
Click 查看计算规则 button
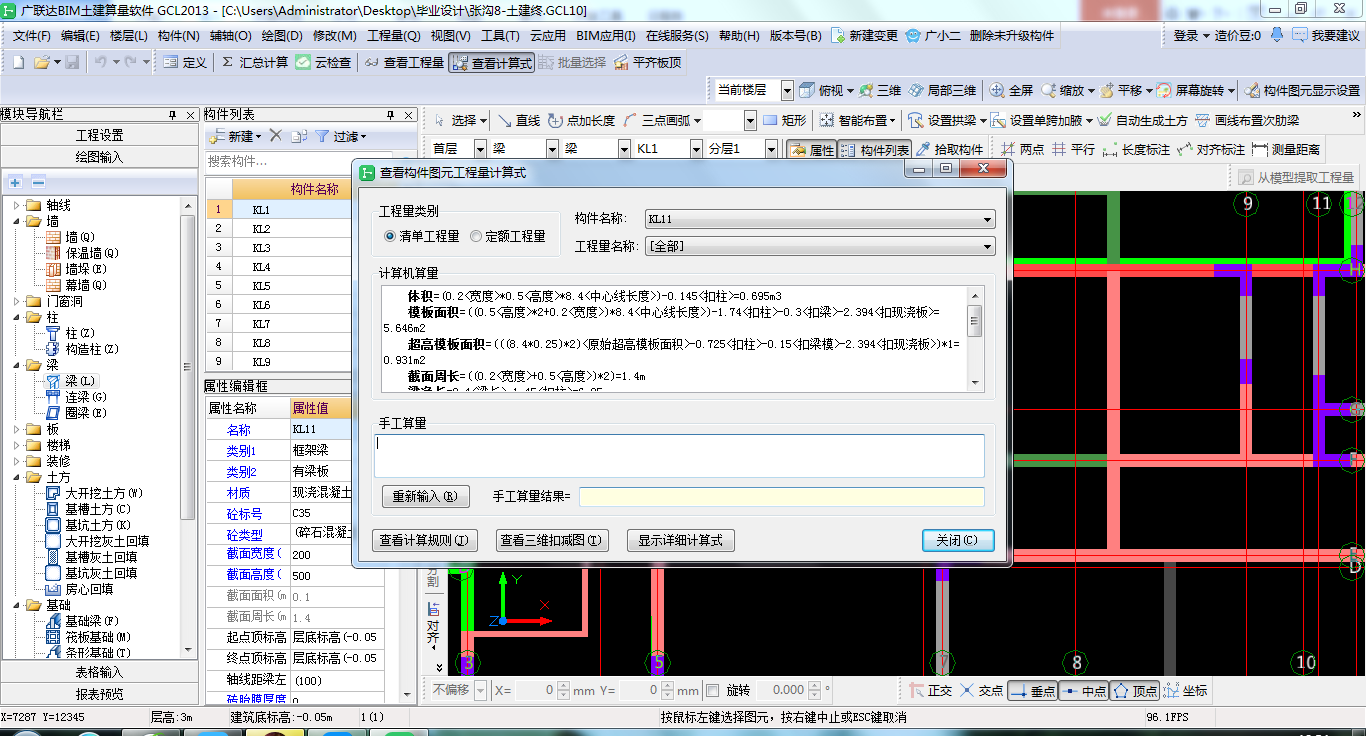424,540
